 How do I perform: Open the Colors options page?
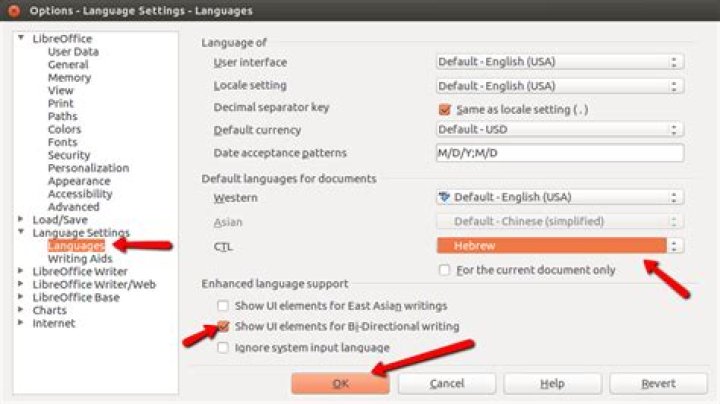(x=64, y=129)
